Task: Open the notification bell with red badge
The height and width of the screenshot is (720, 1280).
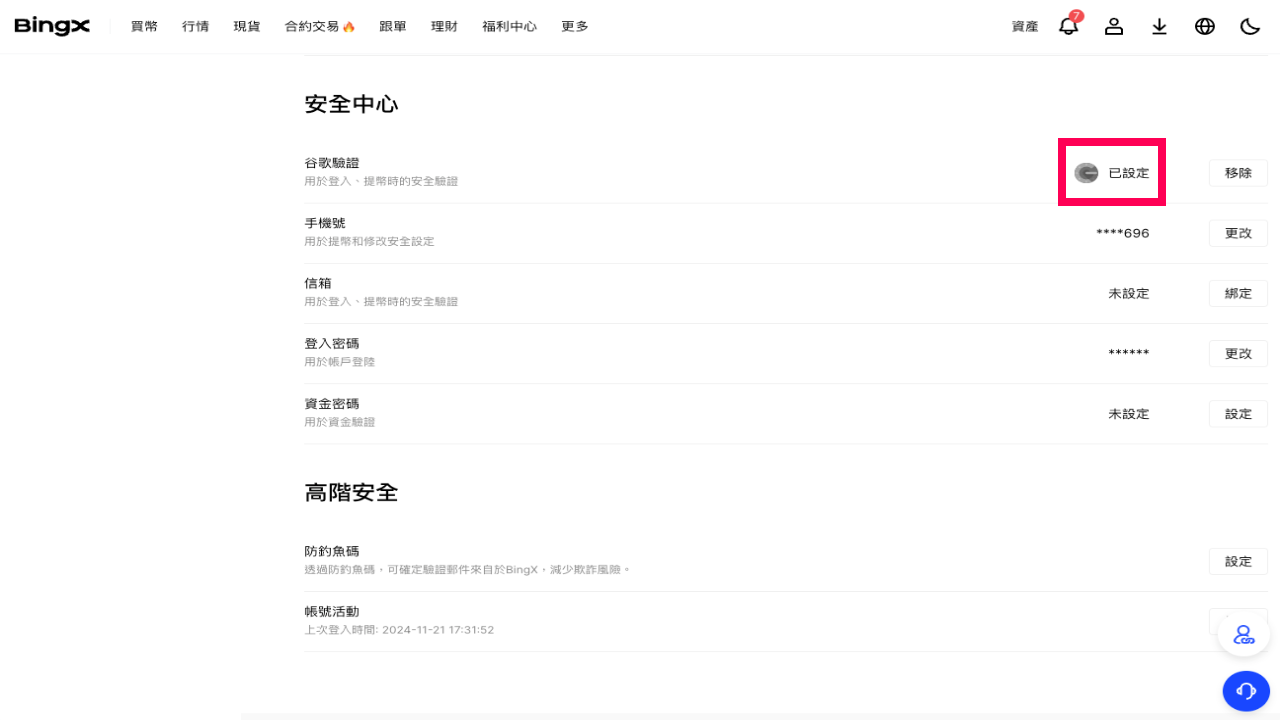Action: pyautogui.click(x=1068, y=26)
